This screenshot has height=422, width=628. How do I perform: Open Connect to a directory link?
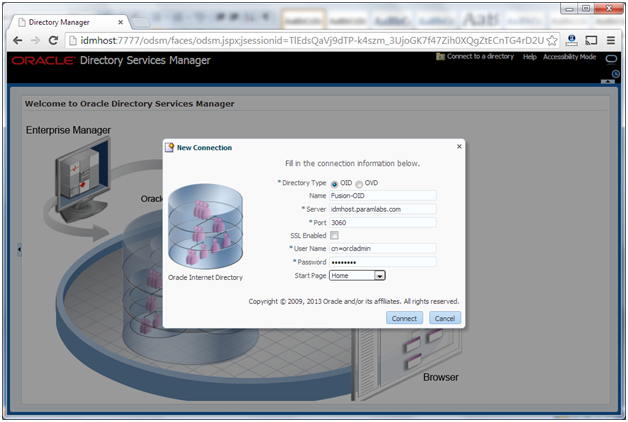click(x=480, y=56)
